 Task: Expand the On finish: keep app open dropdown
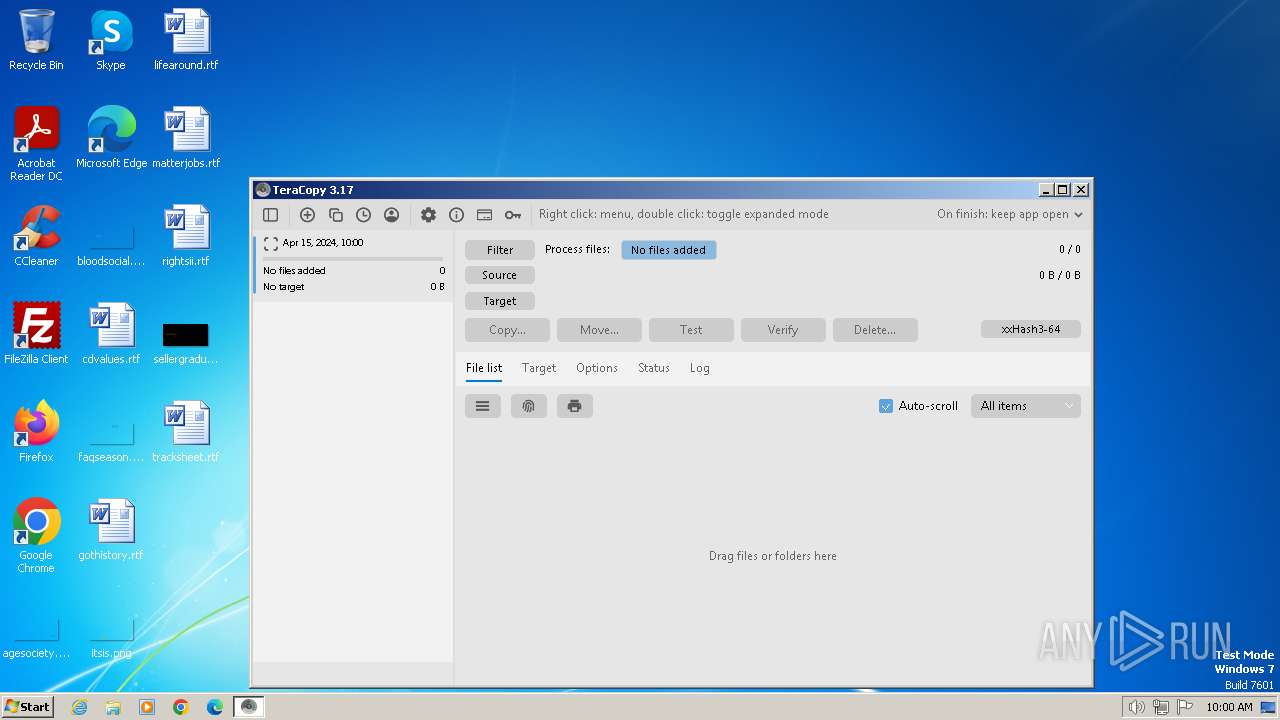[1010, 214]
